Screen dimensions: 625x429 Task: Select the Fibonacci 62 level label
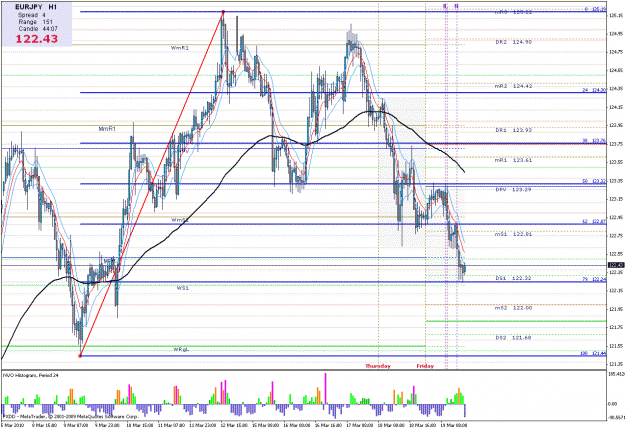coord(594,221)
